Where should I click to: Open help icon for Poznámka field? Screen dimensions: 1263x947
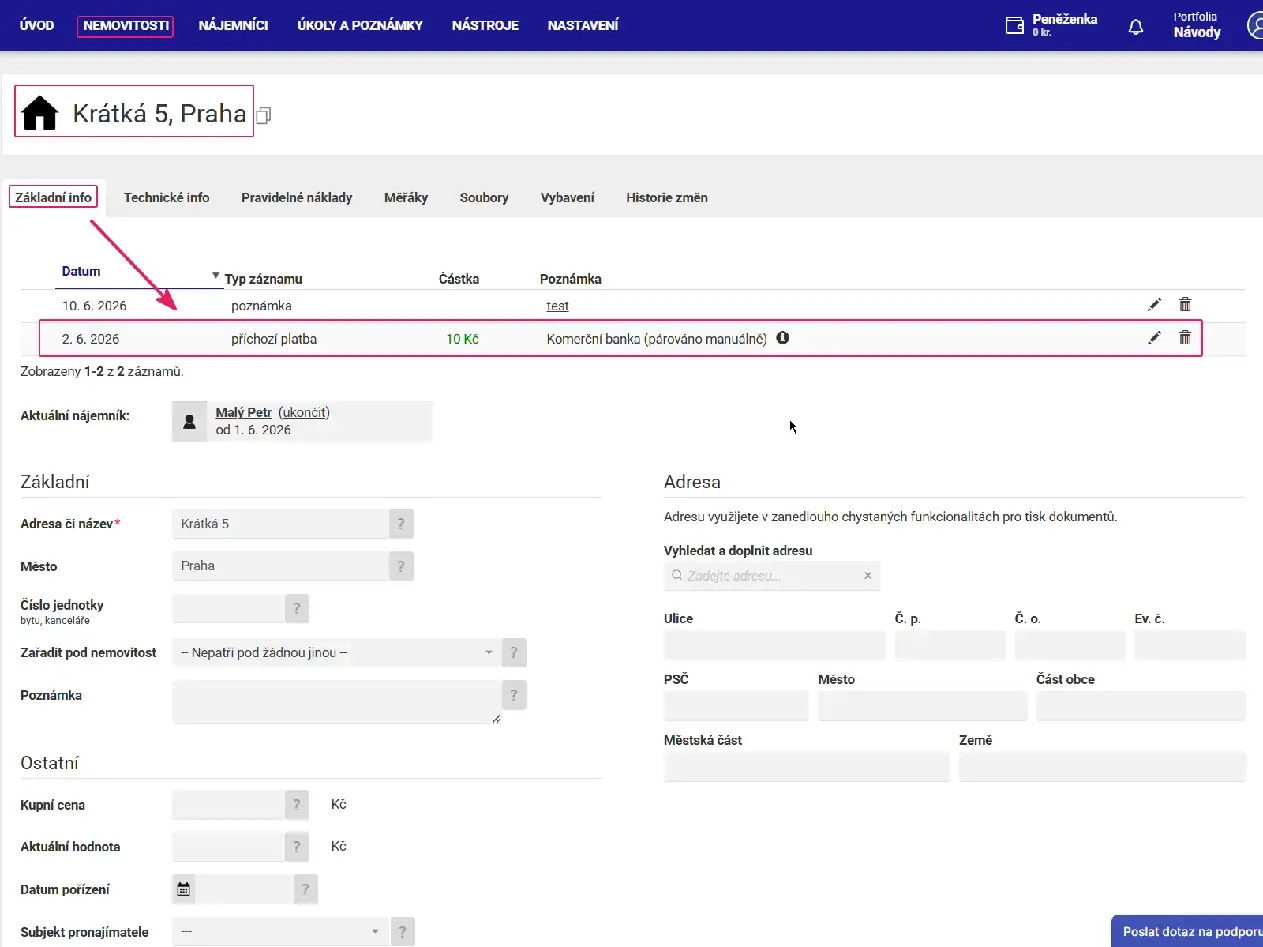click(514, 695)
